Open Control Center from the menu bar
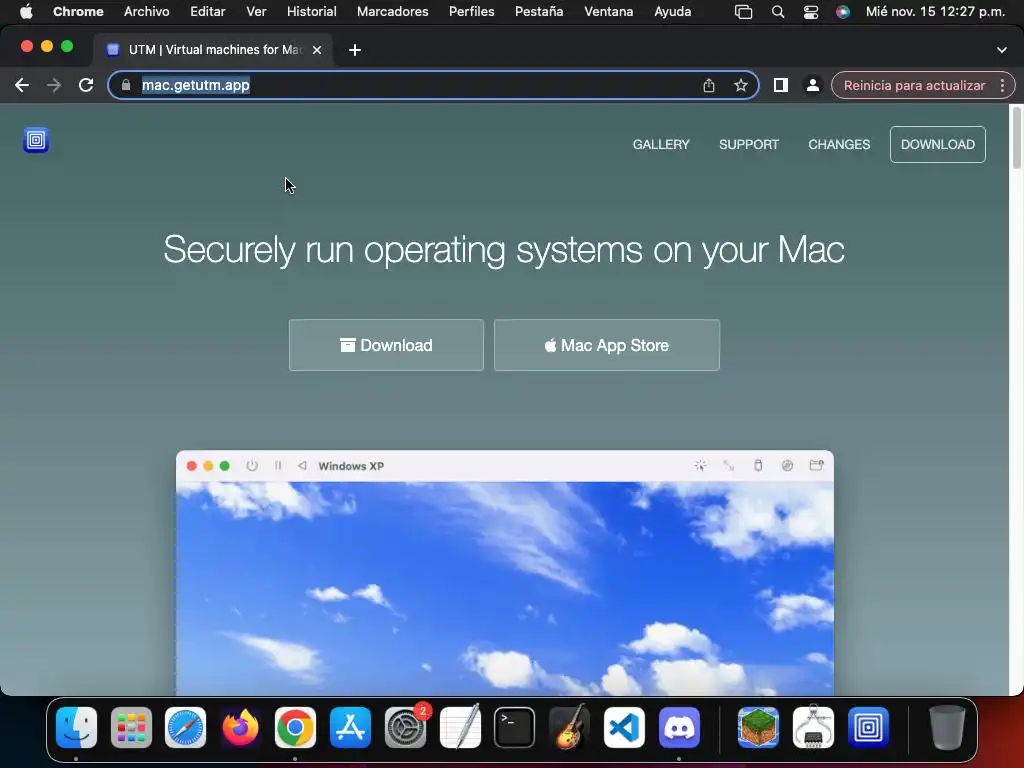Image resolution: width=1024 pixels, height=768 pixels. (x=810, y=12)
